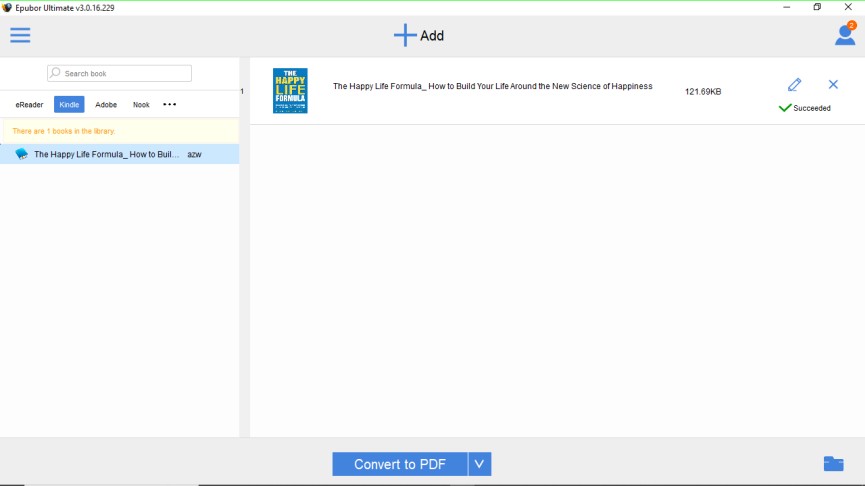Image resolution: width=865 pixels, height=486 pixels.
Task: Restore down the Epubor window
Action: 818,7
